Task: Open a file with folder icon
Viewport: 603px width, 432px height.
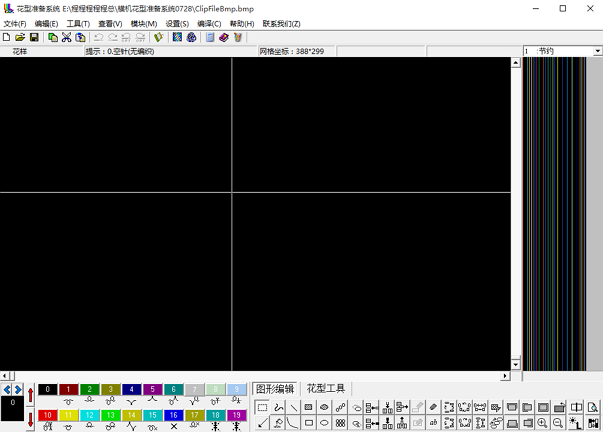Action: click(x=20, y=37)
